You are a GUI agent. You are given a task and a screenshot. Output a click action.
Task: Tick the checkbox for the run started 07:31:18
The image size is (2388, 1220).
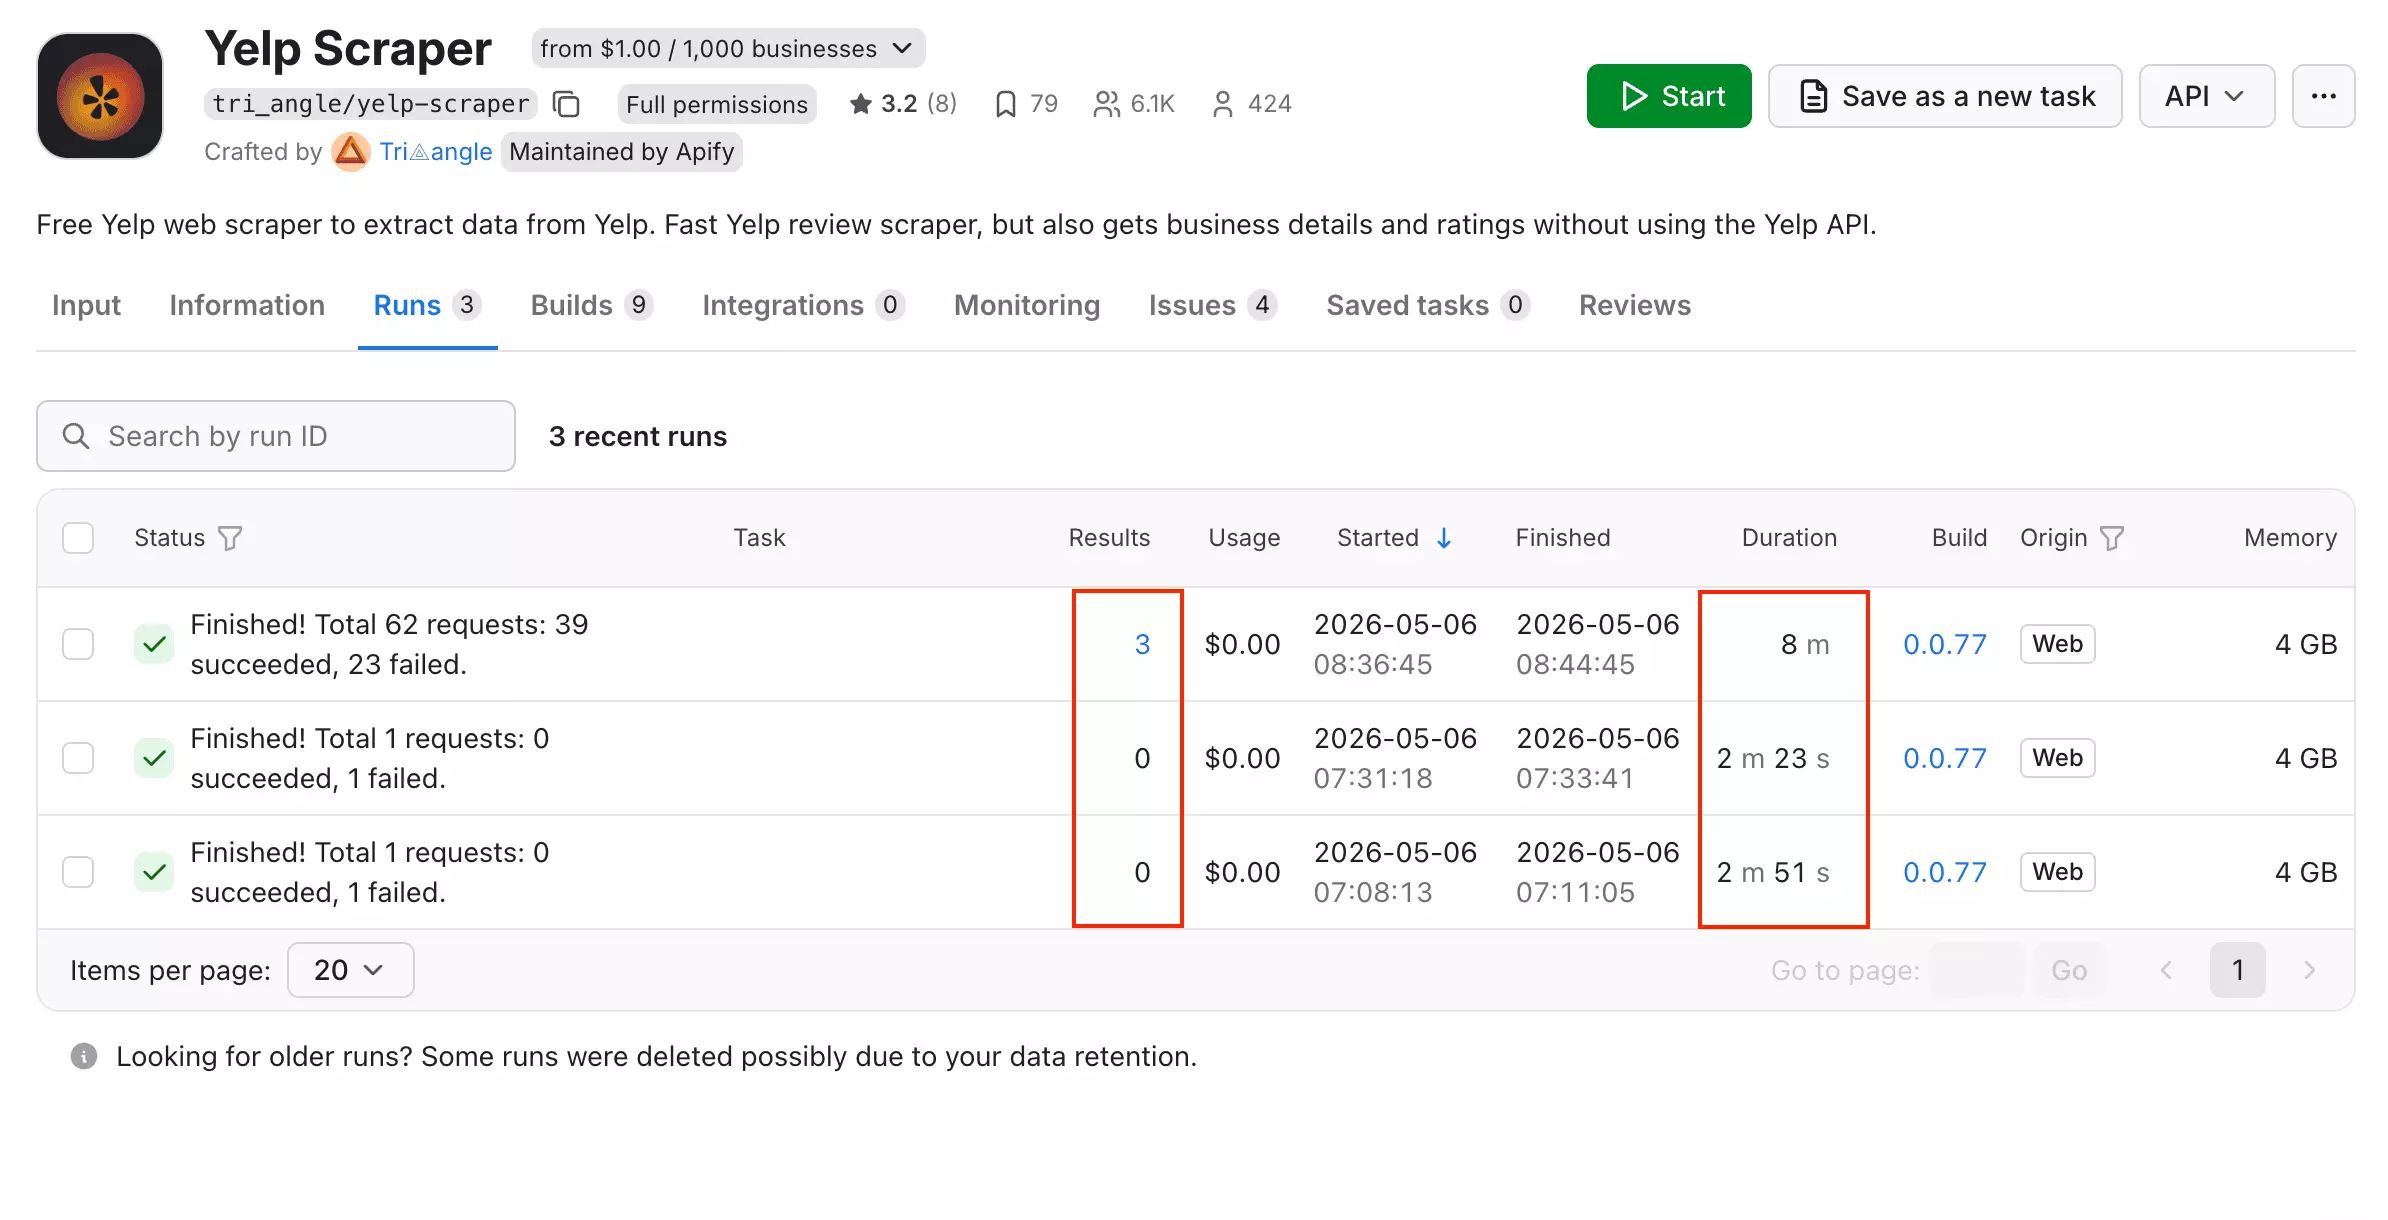[78, 758]
